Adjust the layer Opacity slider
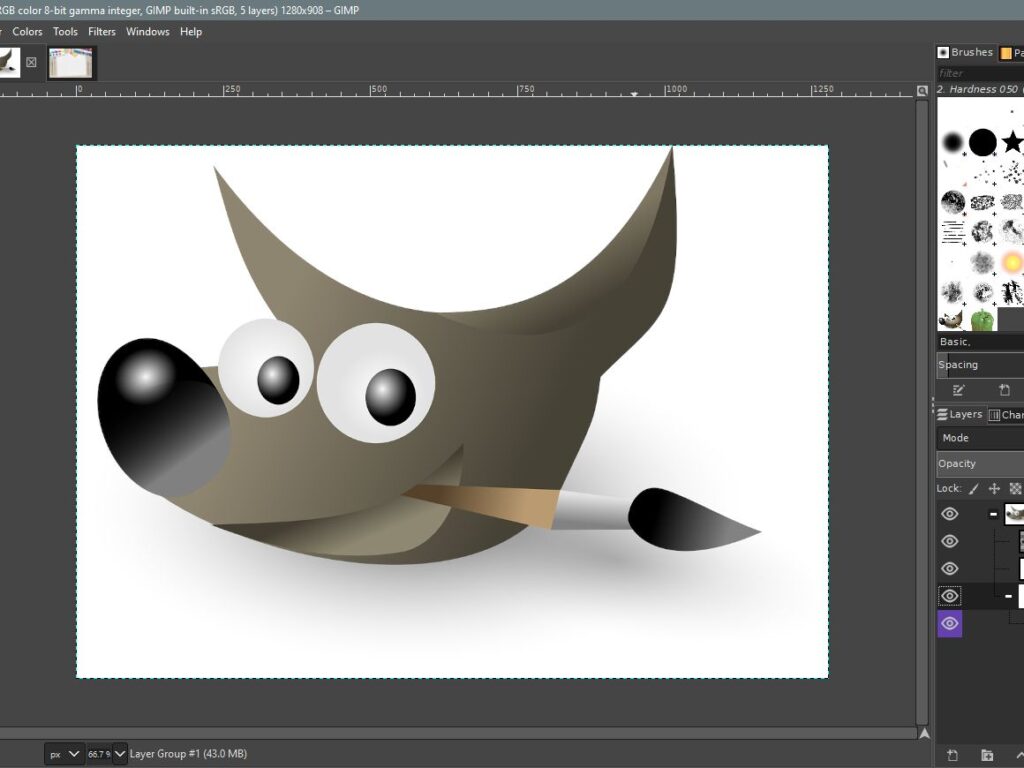This screenshot has width=1024, height=768. coord(980,464)
